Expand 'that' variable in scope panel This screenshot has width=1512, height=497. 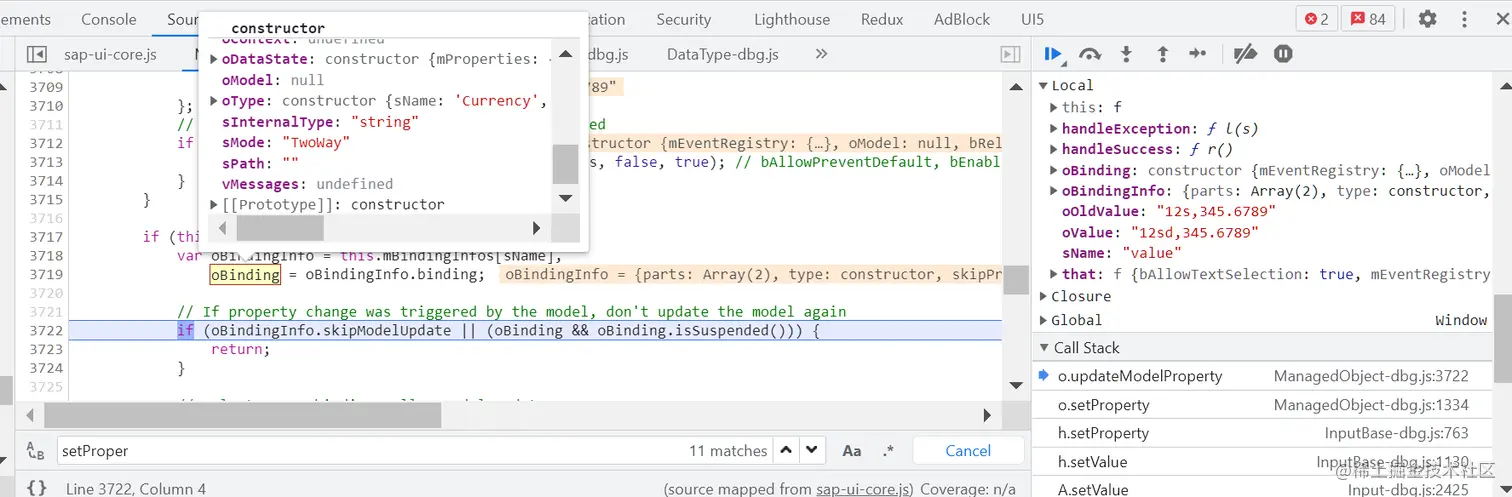coord(1054,274)
